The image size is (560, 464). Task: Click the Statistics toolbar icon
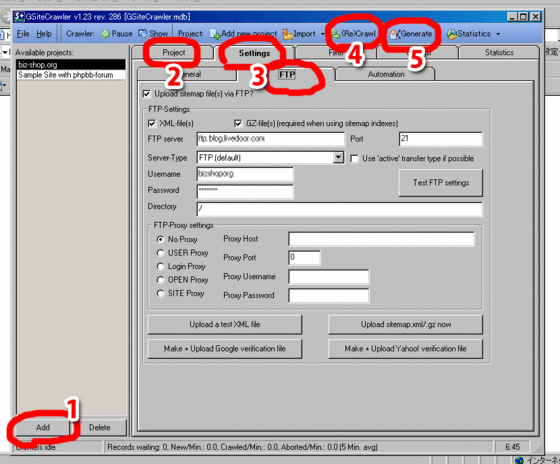pos(452,34)
